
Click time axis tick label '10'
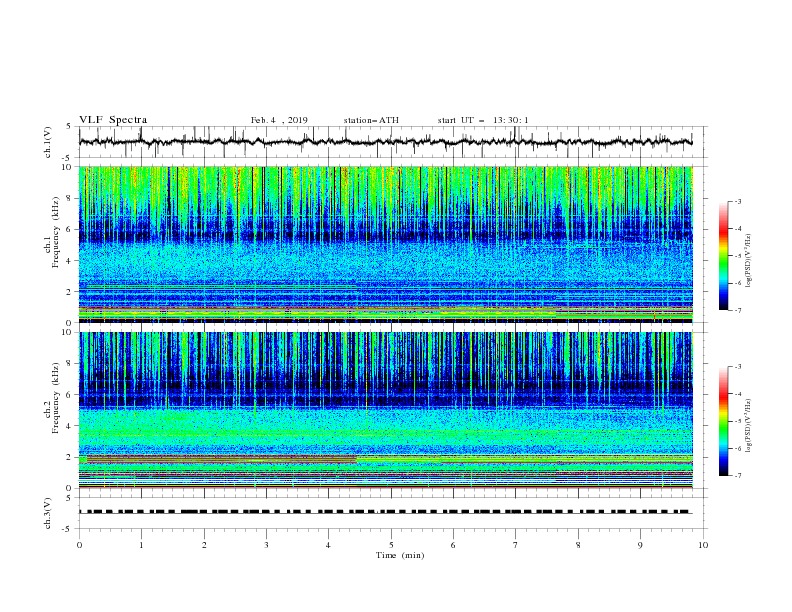[x=703, y=545]
